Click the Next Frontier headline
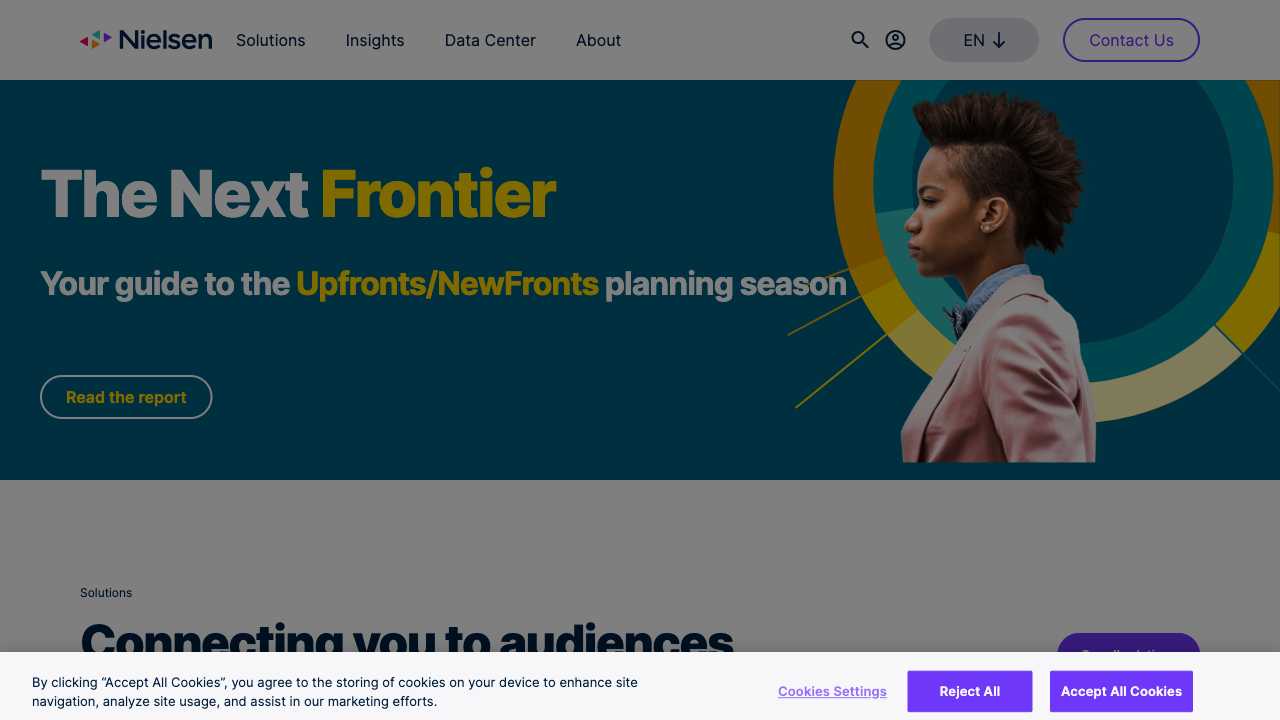This screenshot has height=720, width=1280. point(297,194)
